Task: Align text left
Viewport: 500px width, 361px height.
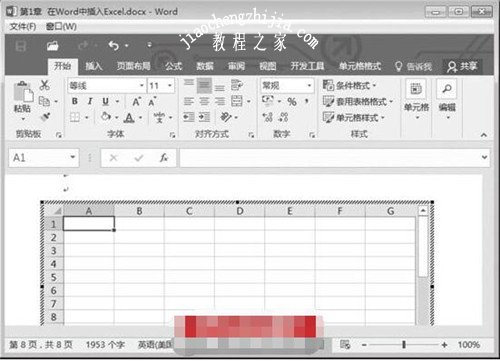Action: pyautogui.click(x=189, y=101)
